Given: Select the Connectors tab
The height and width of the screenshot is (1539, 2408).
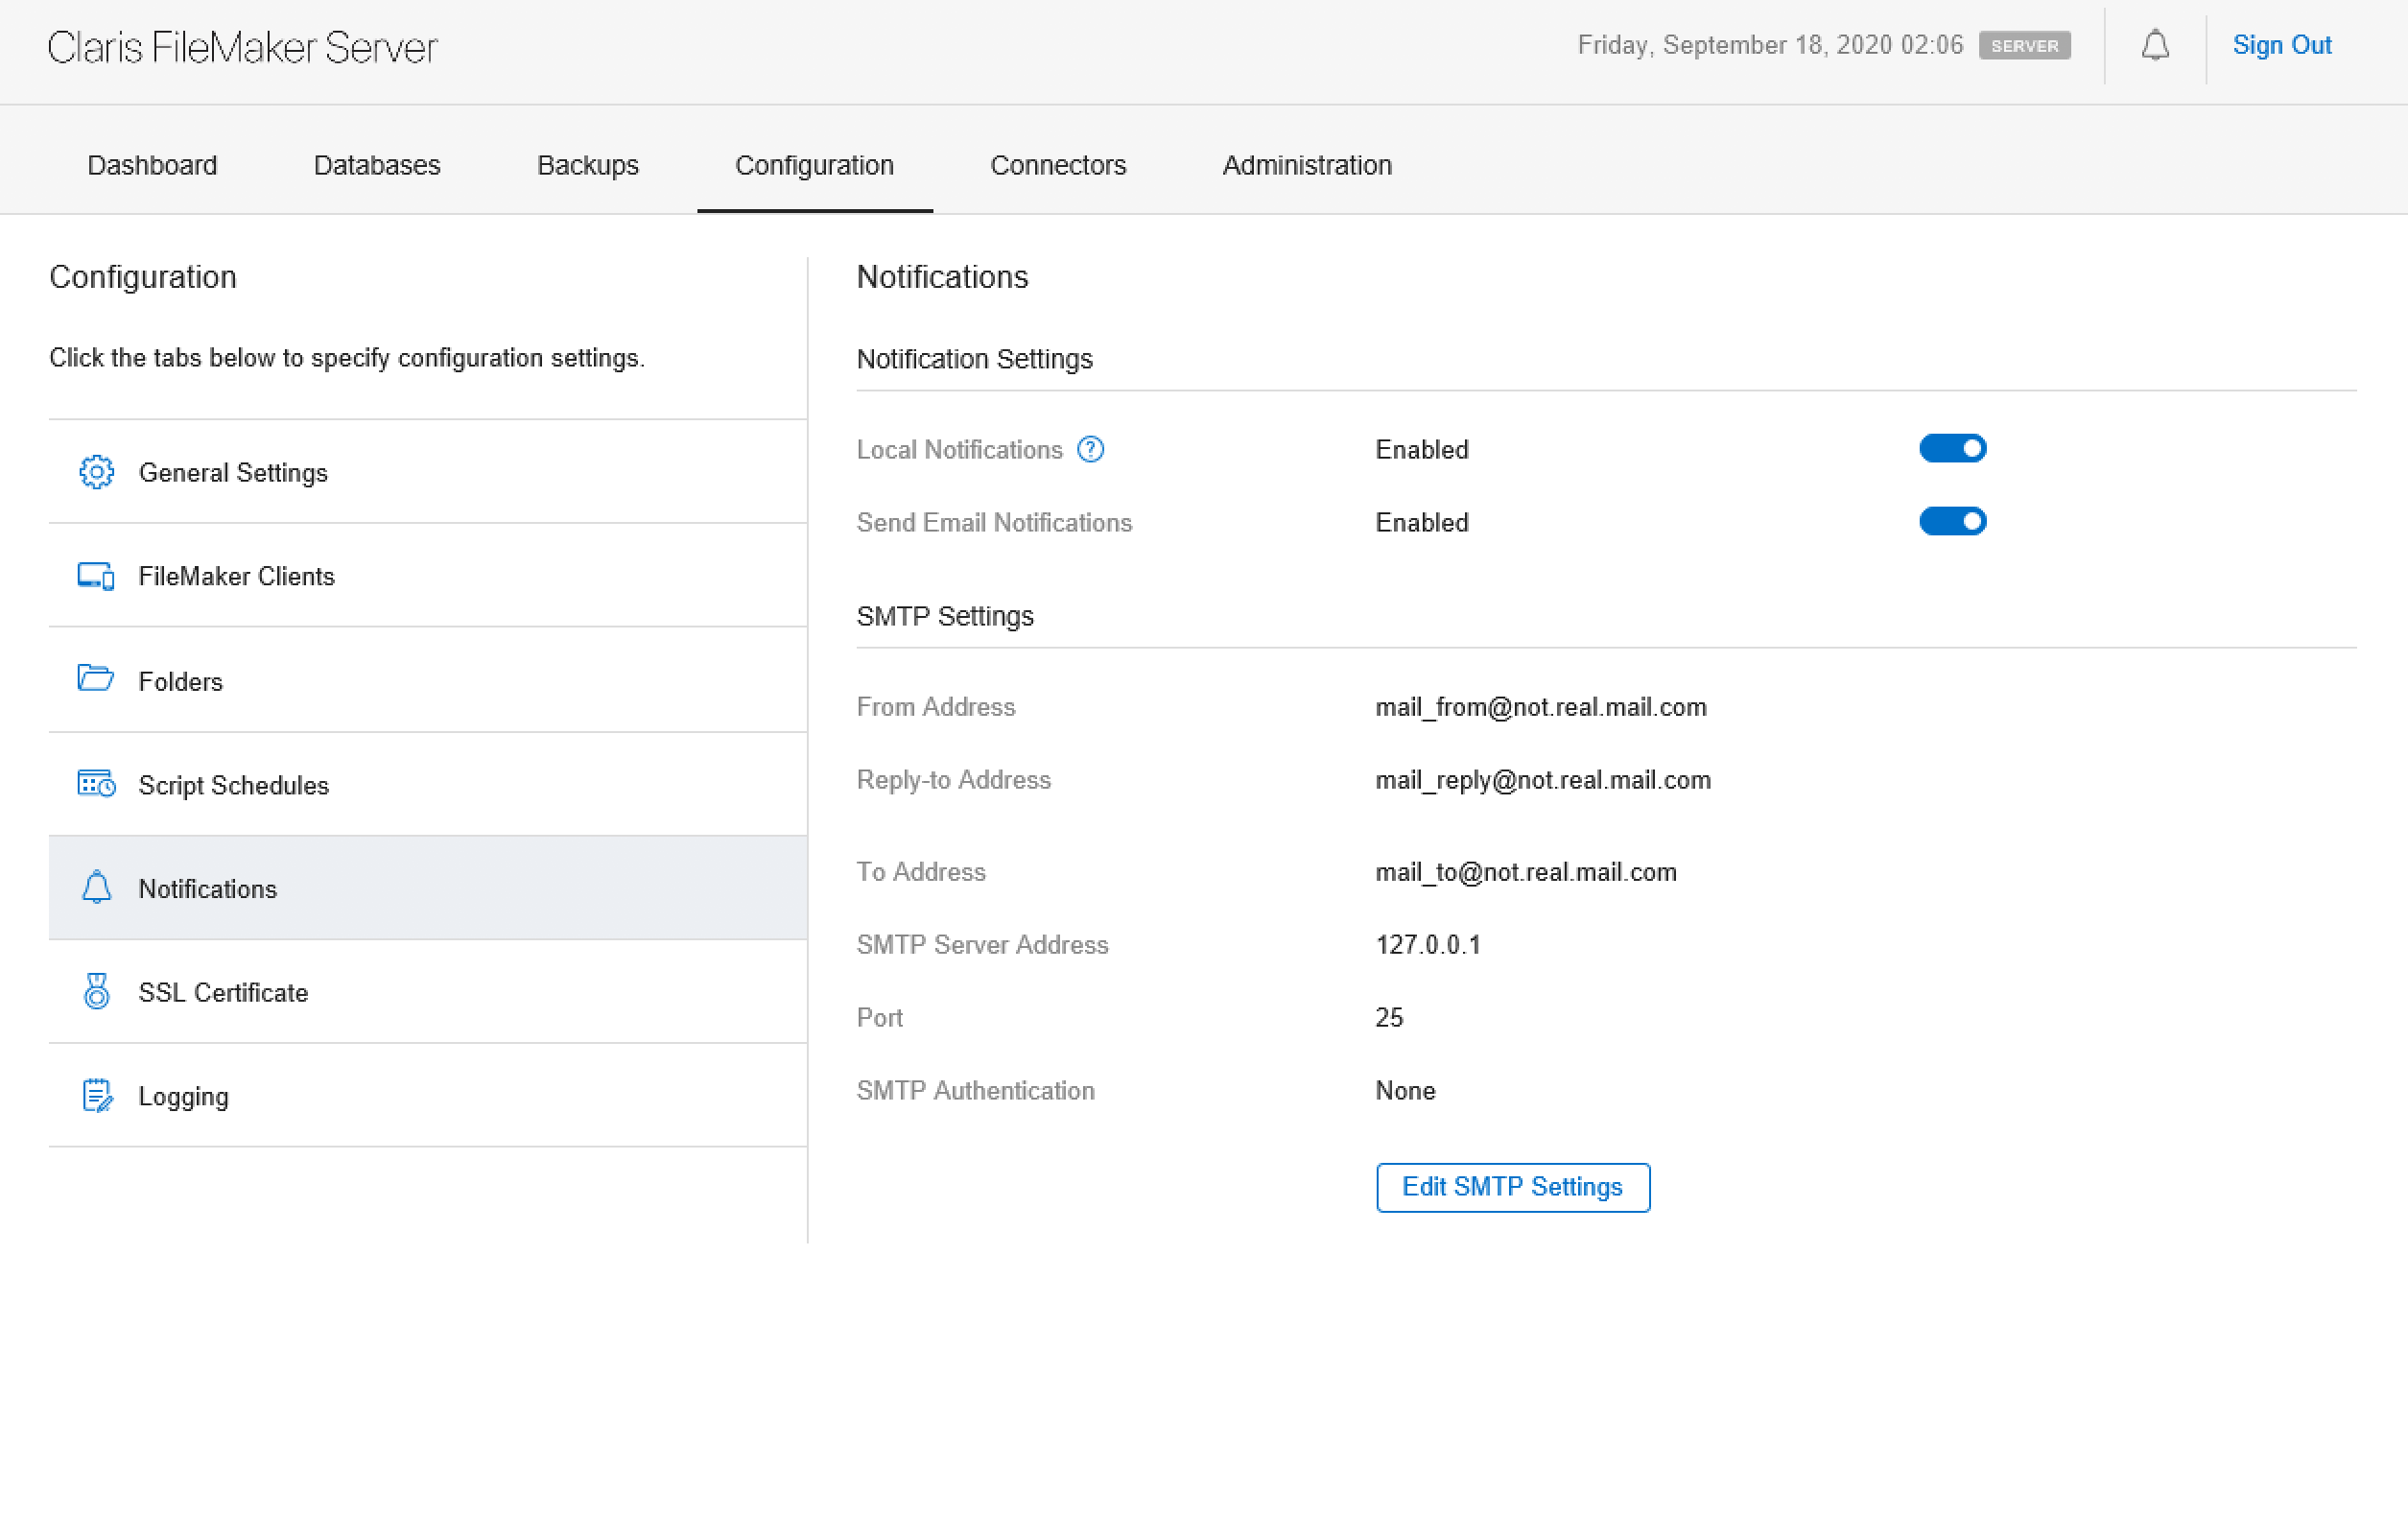Looking at the screenshot, I should pos(1057,165).
